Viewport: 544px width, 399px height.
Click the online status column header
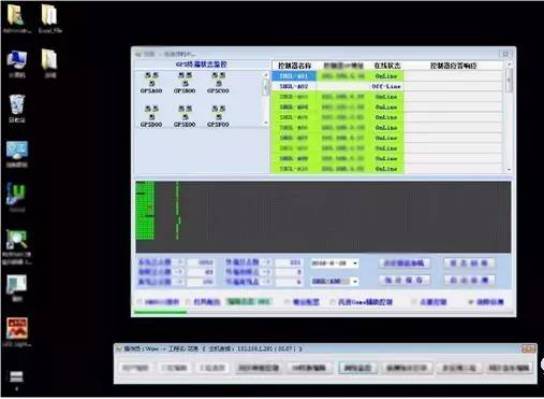[387, 66]
